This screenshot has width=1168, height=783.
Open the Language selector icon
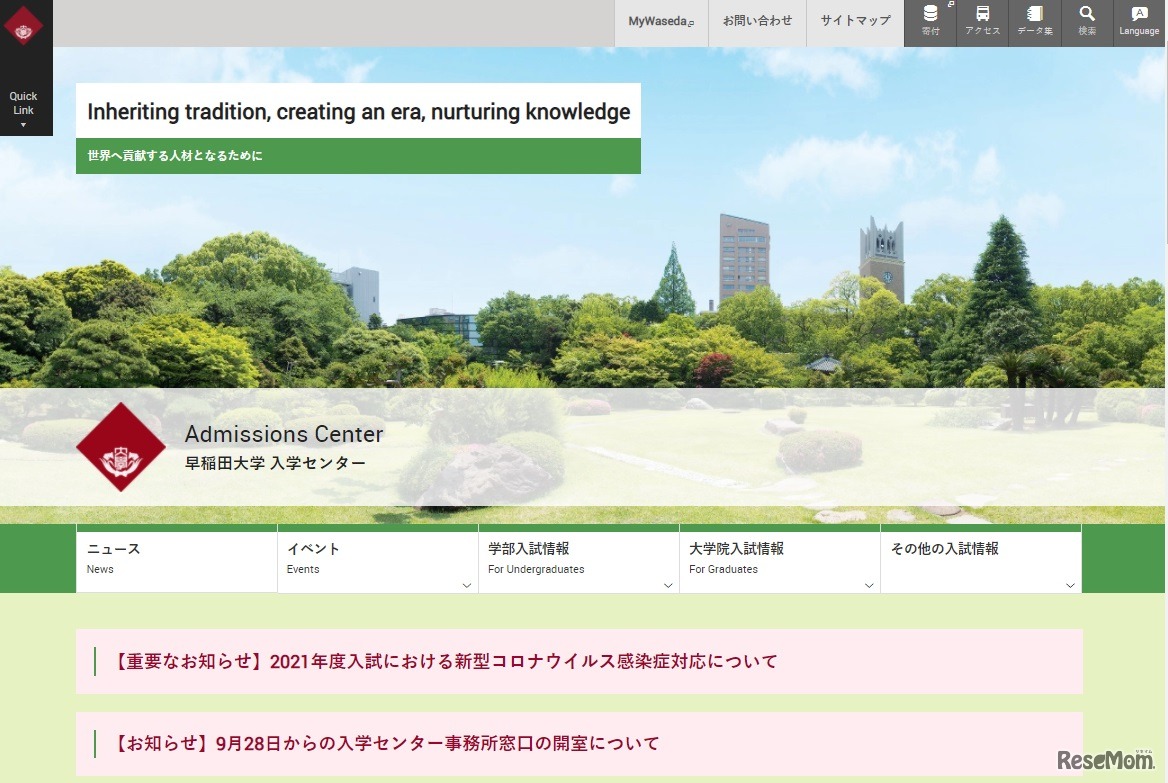click(1139, 22)
